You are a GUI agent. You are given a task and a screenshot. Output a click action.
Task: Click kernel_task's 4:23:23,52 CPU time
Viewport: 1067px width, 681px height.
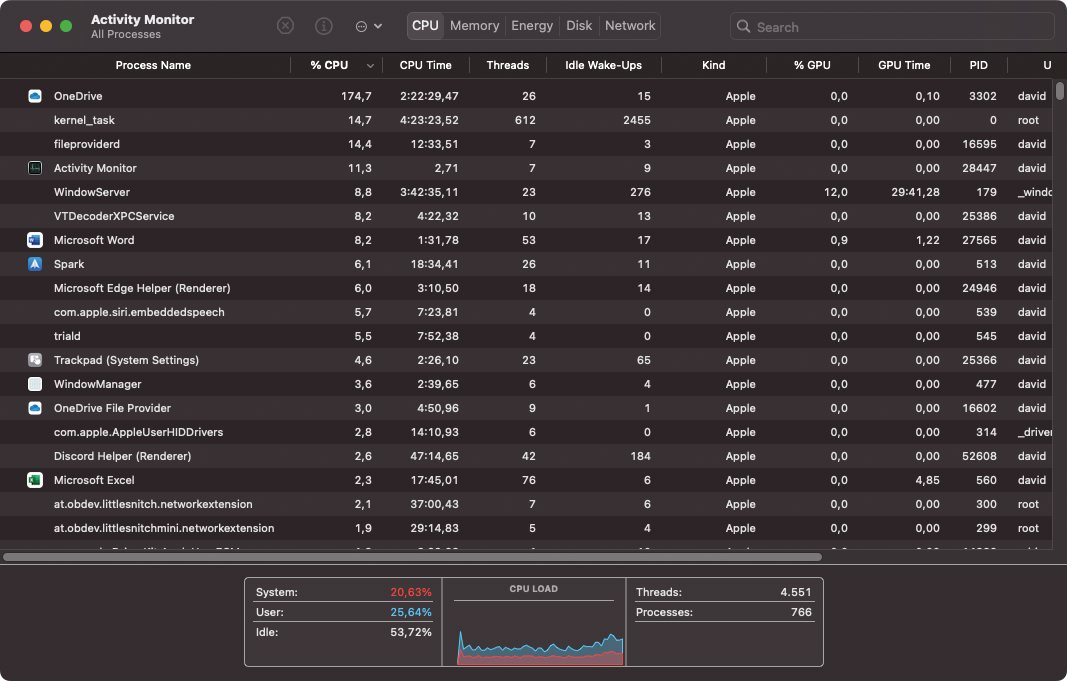click(429, 120)
